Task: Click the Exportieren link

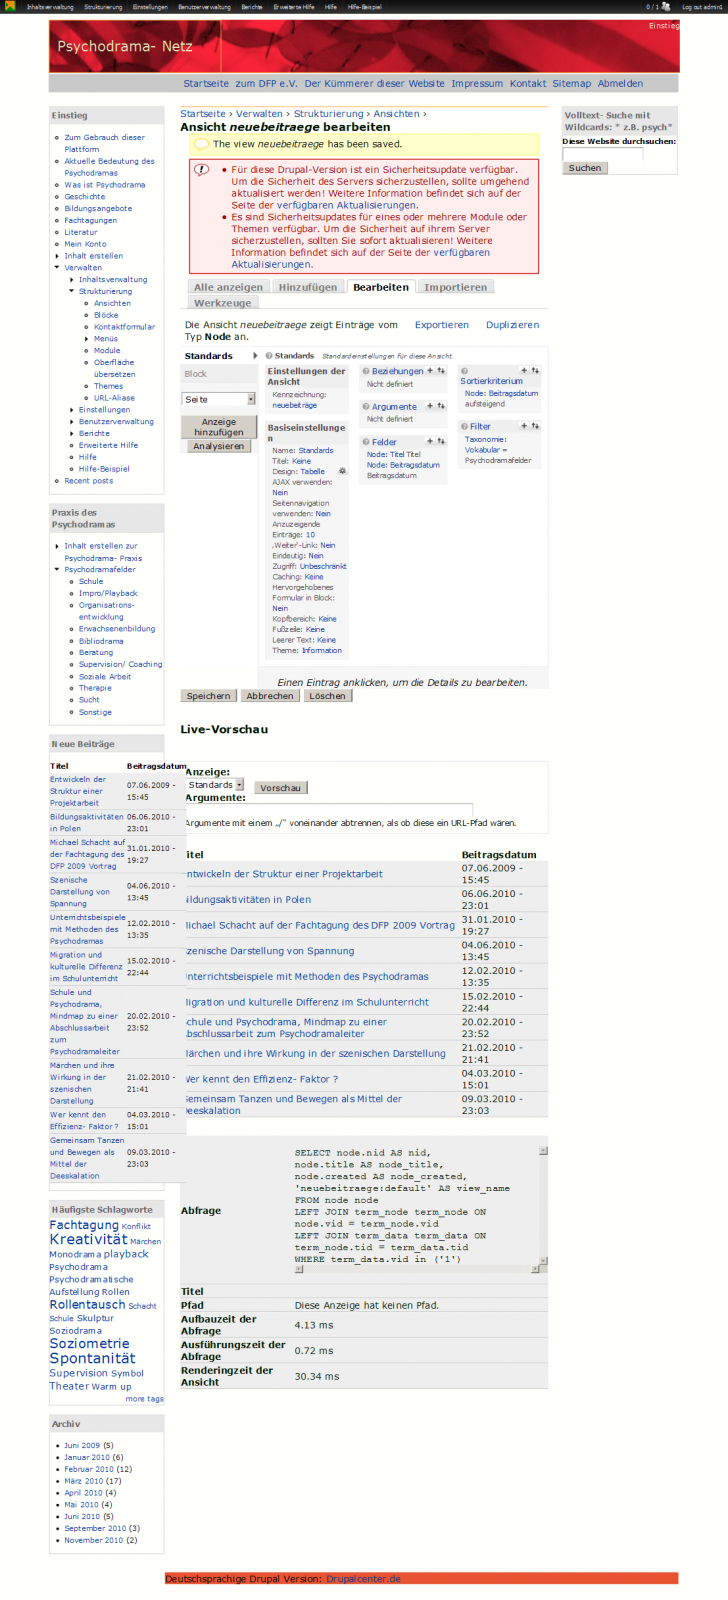Action: pos(441,325)
